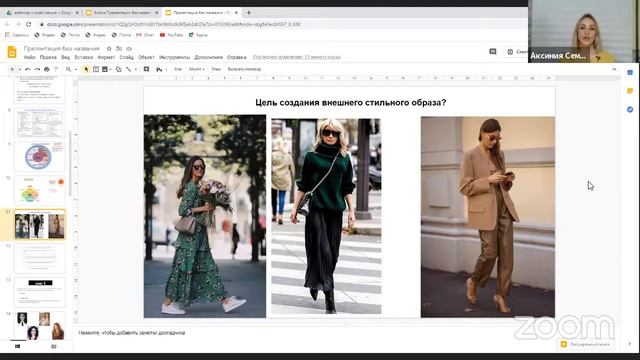Screen dimensions: 640x360
Task: Click the move to folder icon
Action: [119, 49]
